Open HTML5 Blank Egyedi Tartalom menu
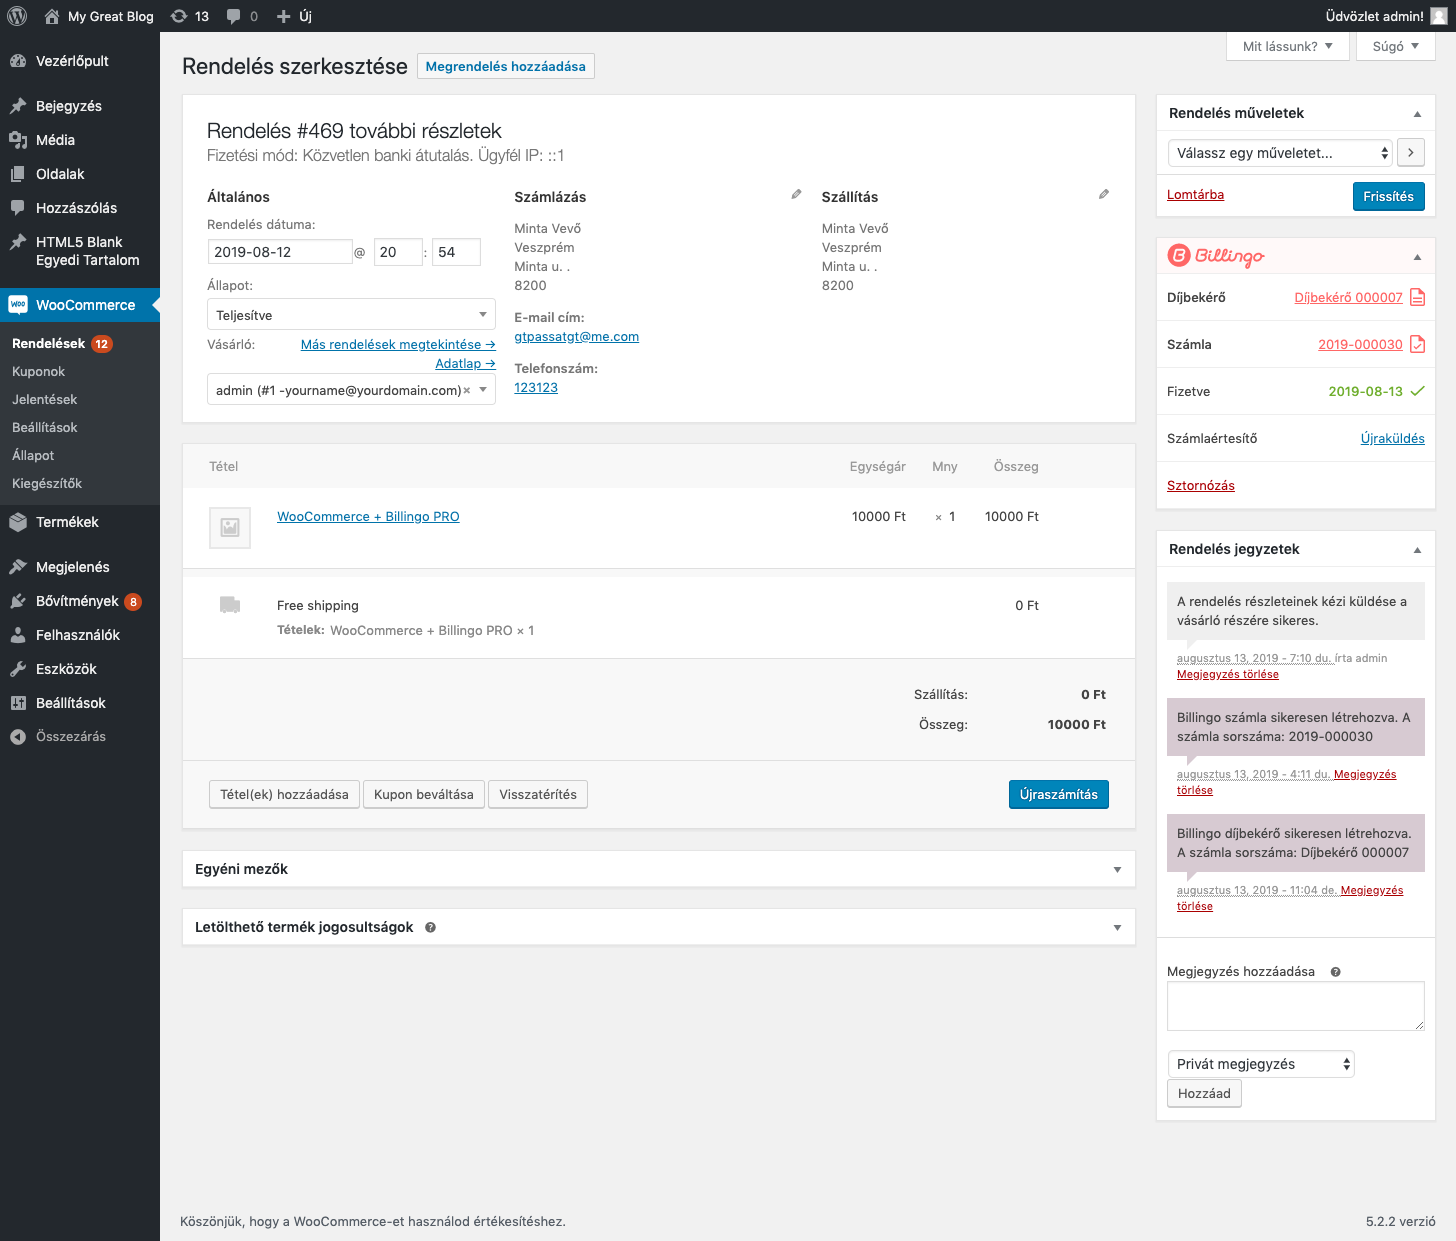This screenshot has height=1241, width=1456. pos(80,251)
